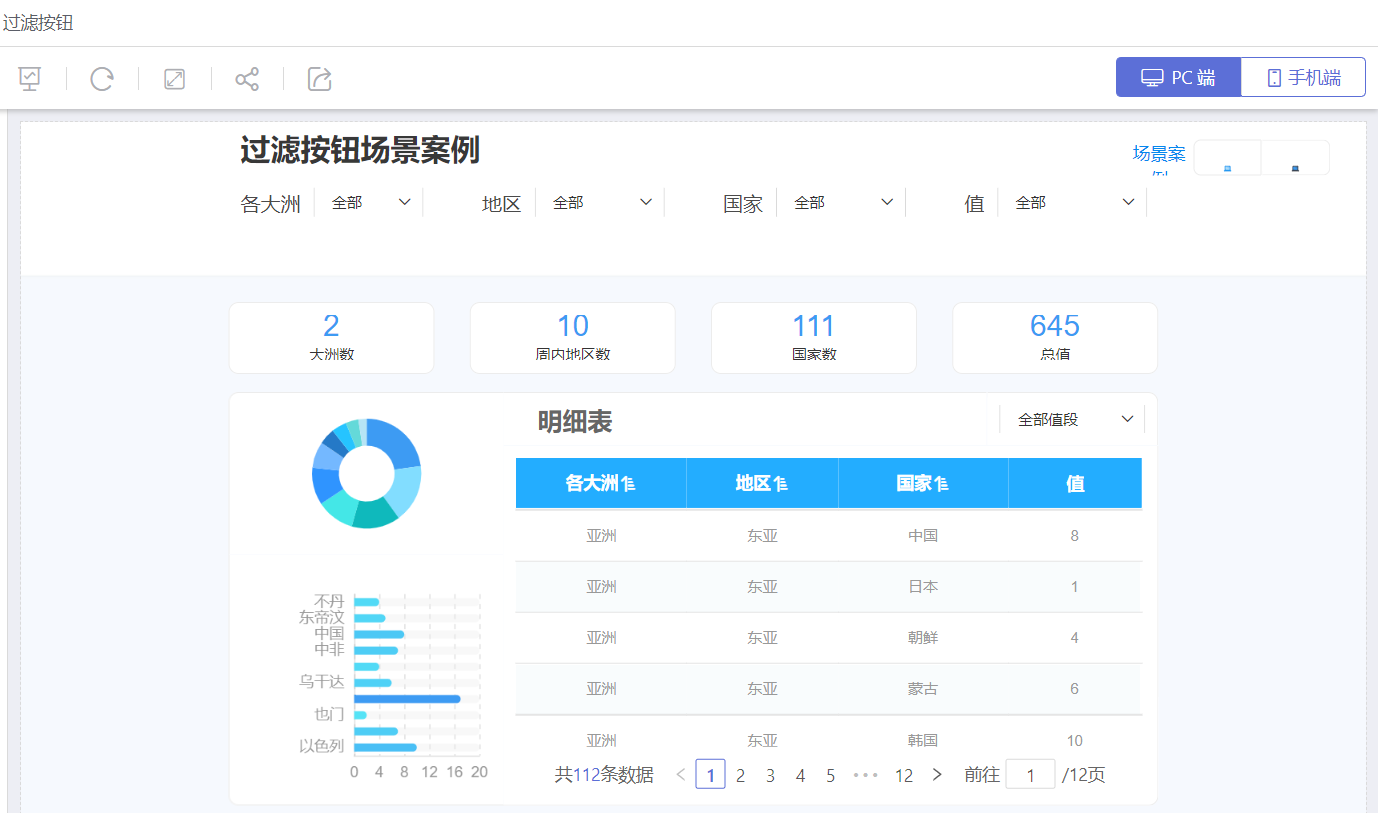Screen dimensions: 1378x813
Task: Sort by the 地区 column sort icon
Action: tap(781, 484)
